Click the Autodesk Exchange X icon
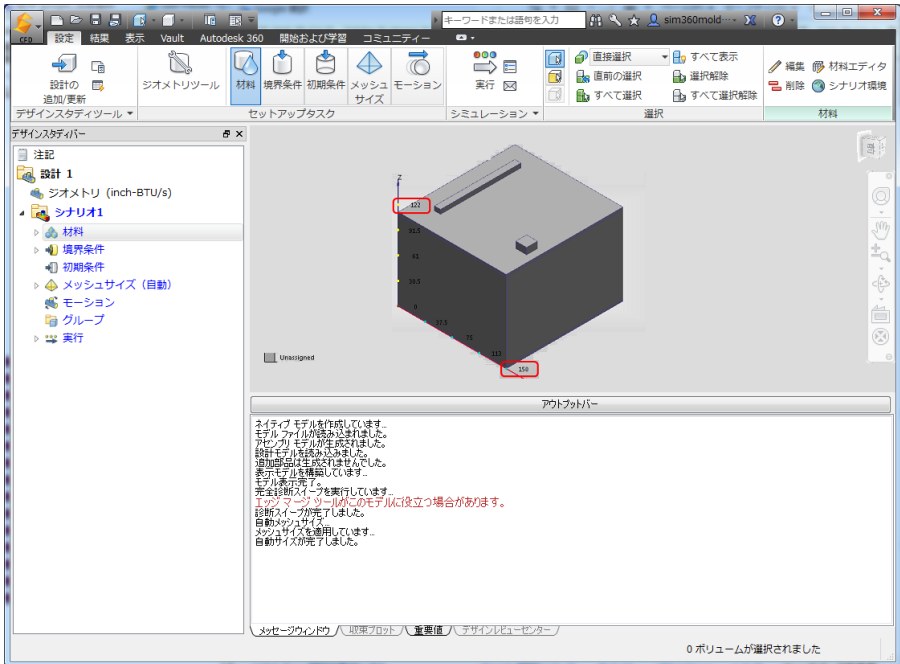Viewport: 900px width, 664px height. (750, 20)
